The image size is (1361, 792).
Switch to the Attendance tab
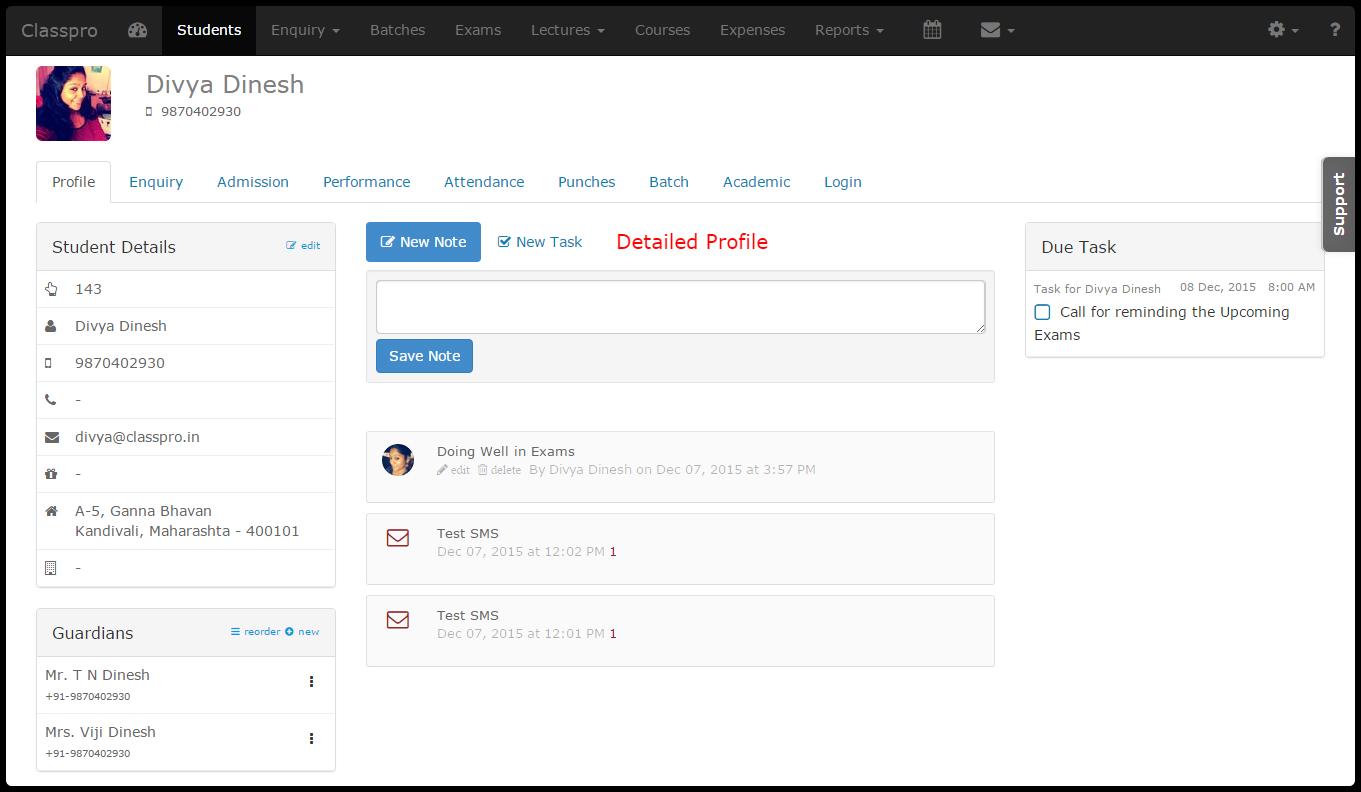coord(484,182)
